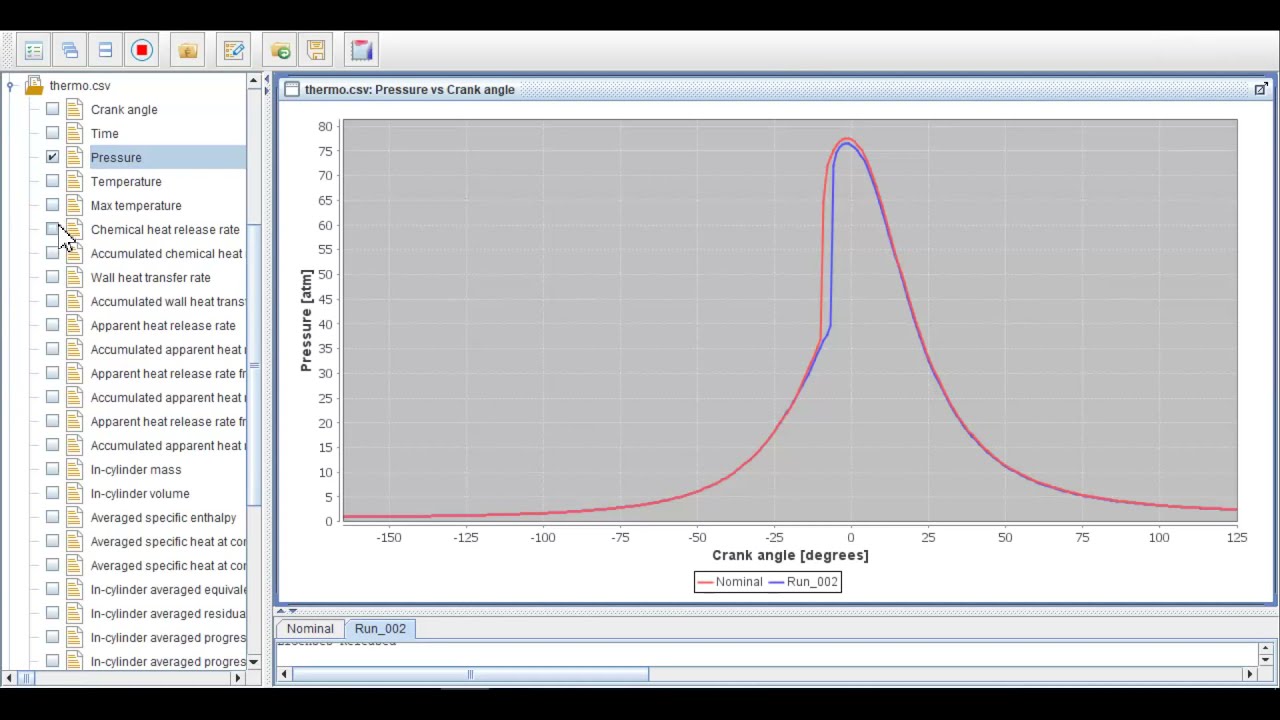Click the Nominal legend entry

point(730,582)
